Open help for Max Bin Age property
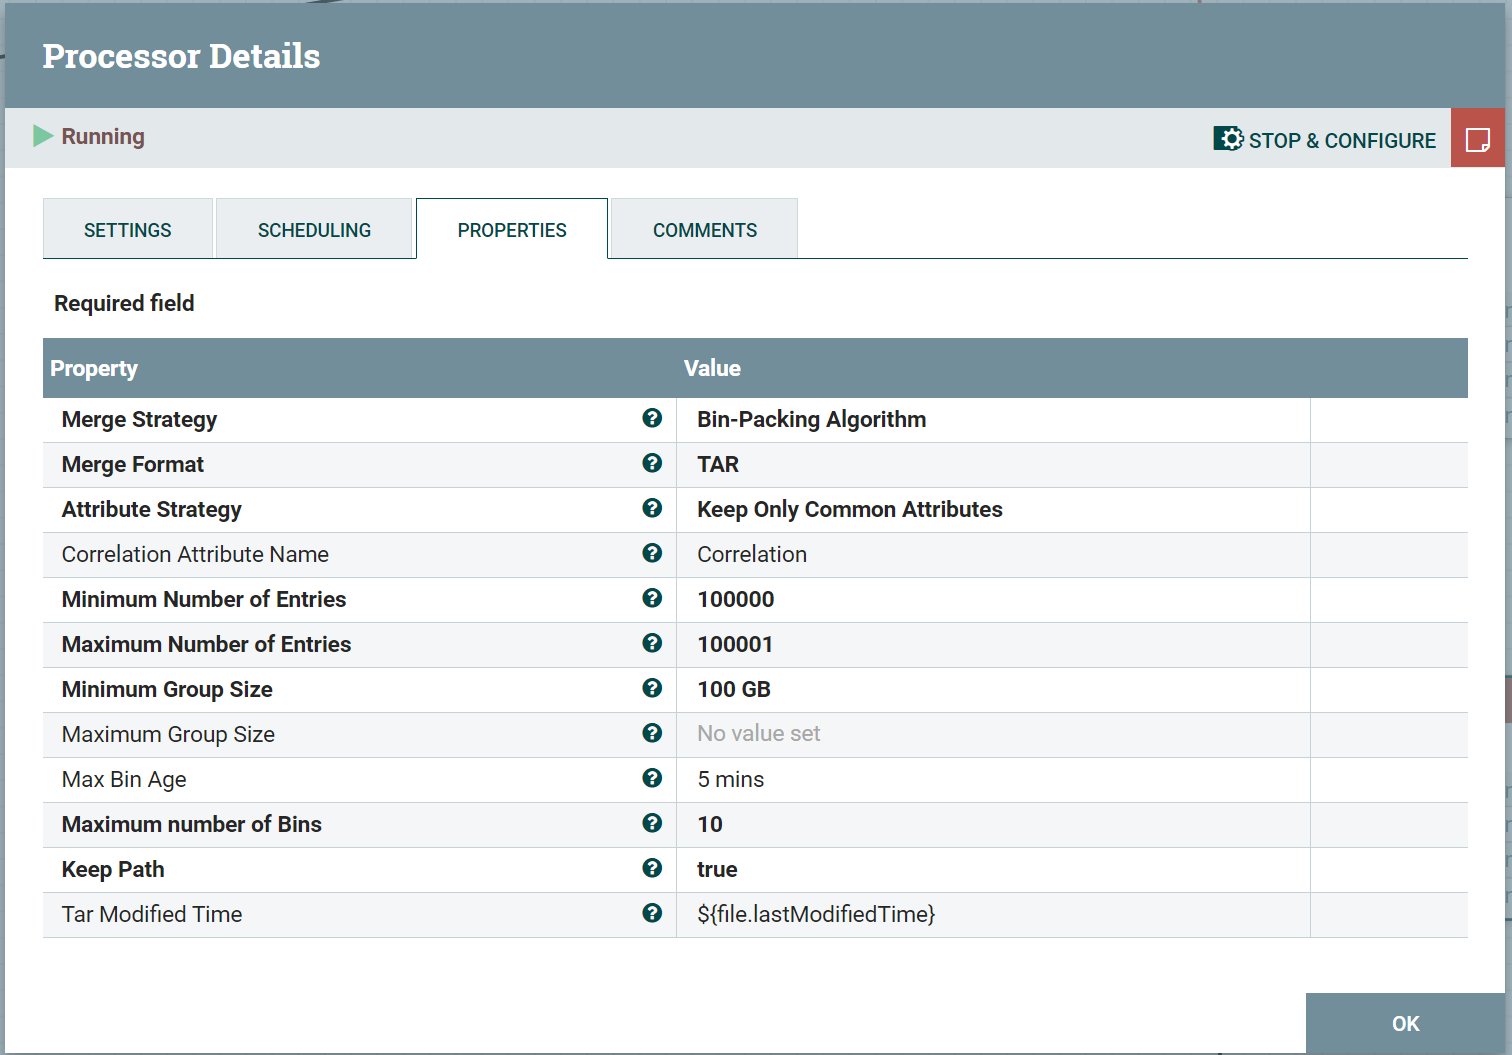 (652, 779)
